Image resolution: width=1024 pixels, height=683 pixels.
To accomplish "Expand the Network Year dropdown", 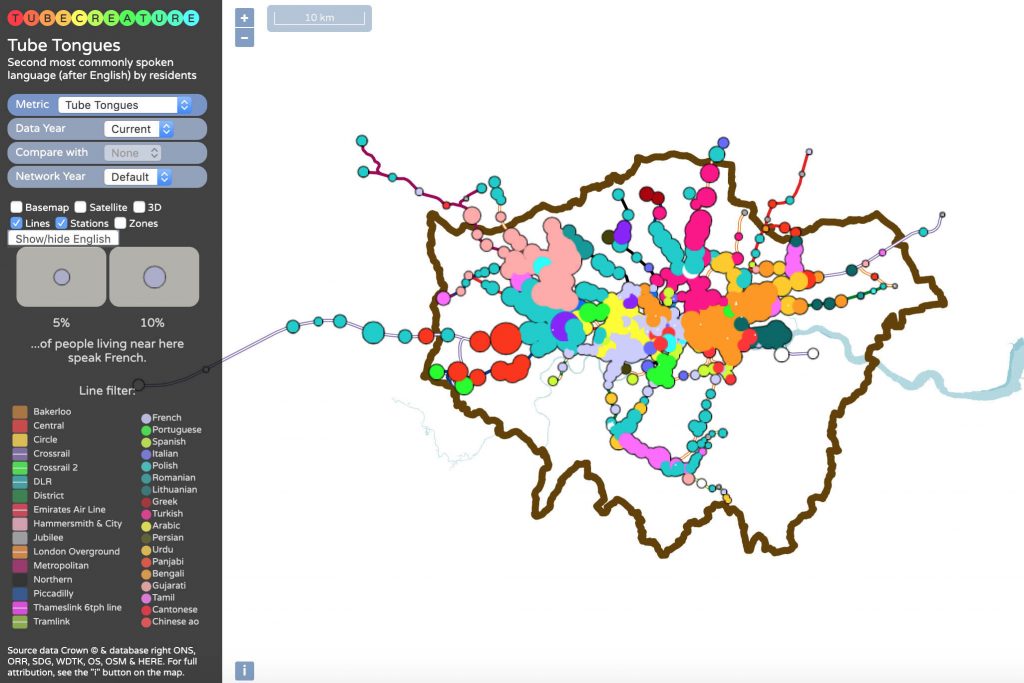I will (x=139, y=177).
